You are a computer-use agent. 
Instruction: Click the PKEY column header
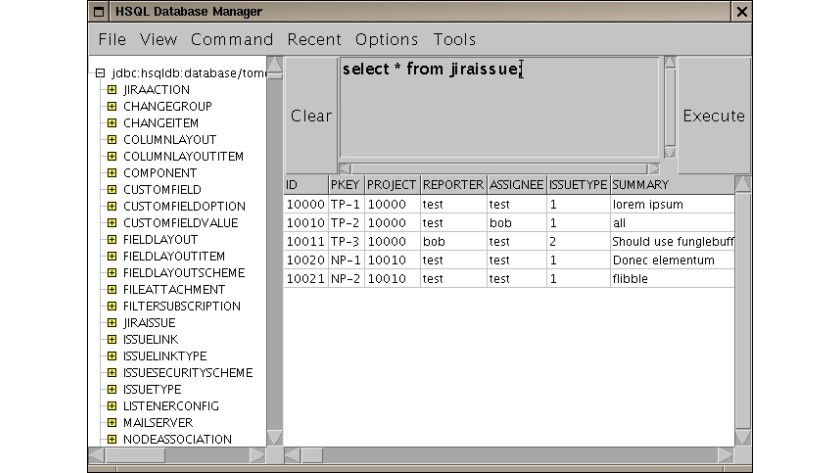click(x=346, y=185)
